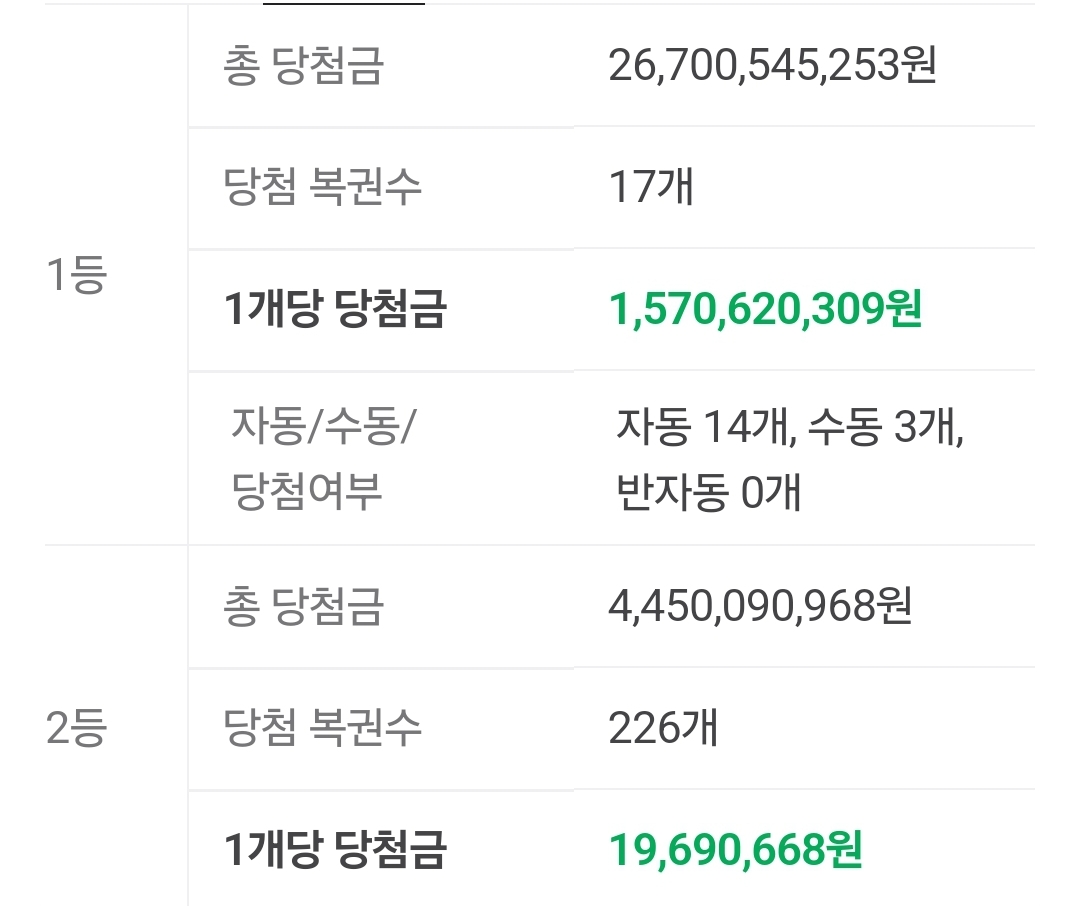Screen dimensions: 1080x906
Task: Click the green 19,690,668원 per-ticket prize
Action: pos(735,850)
